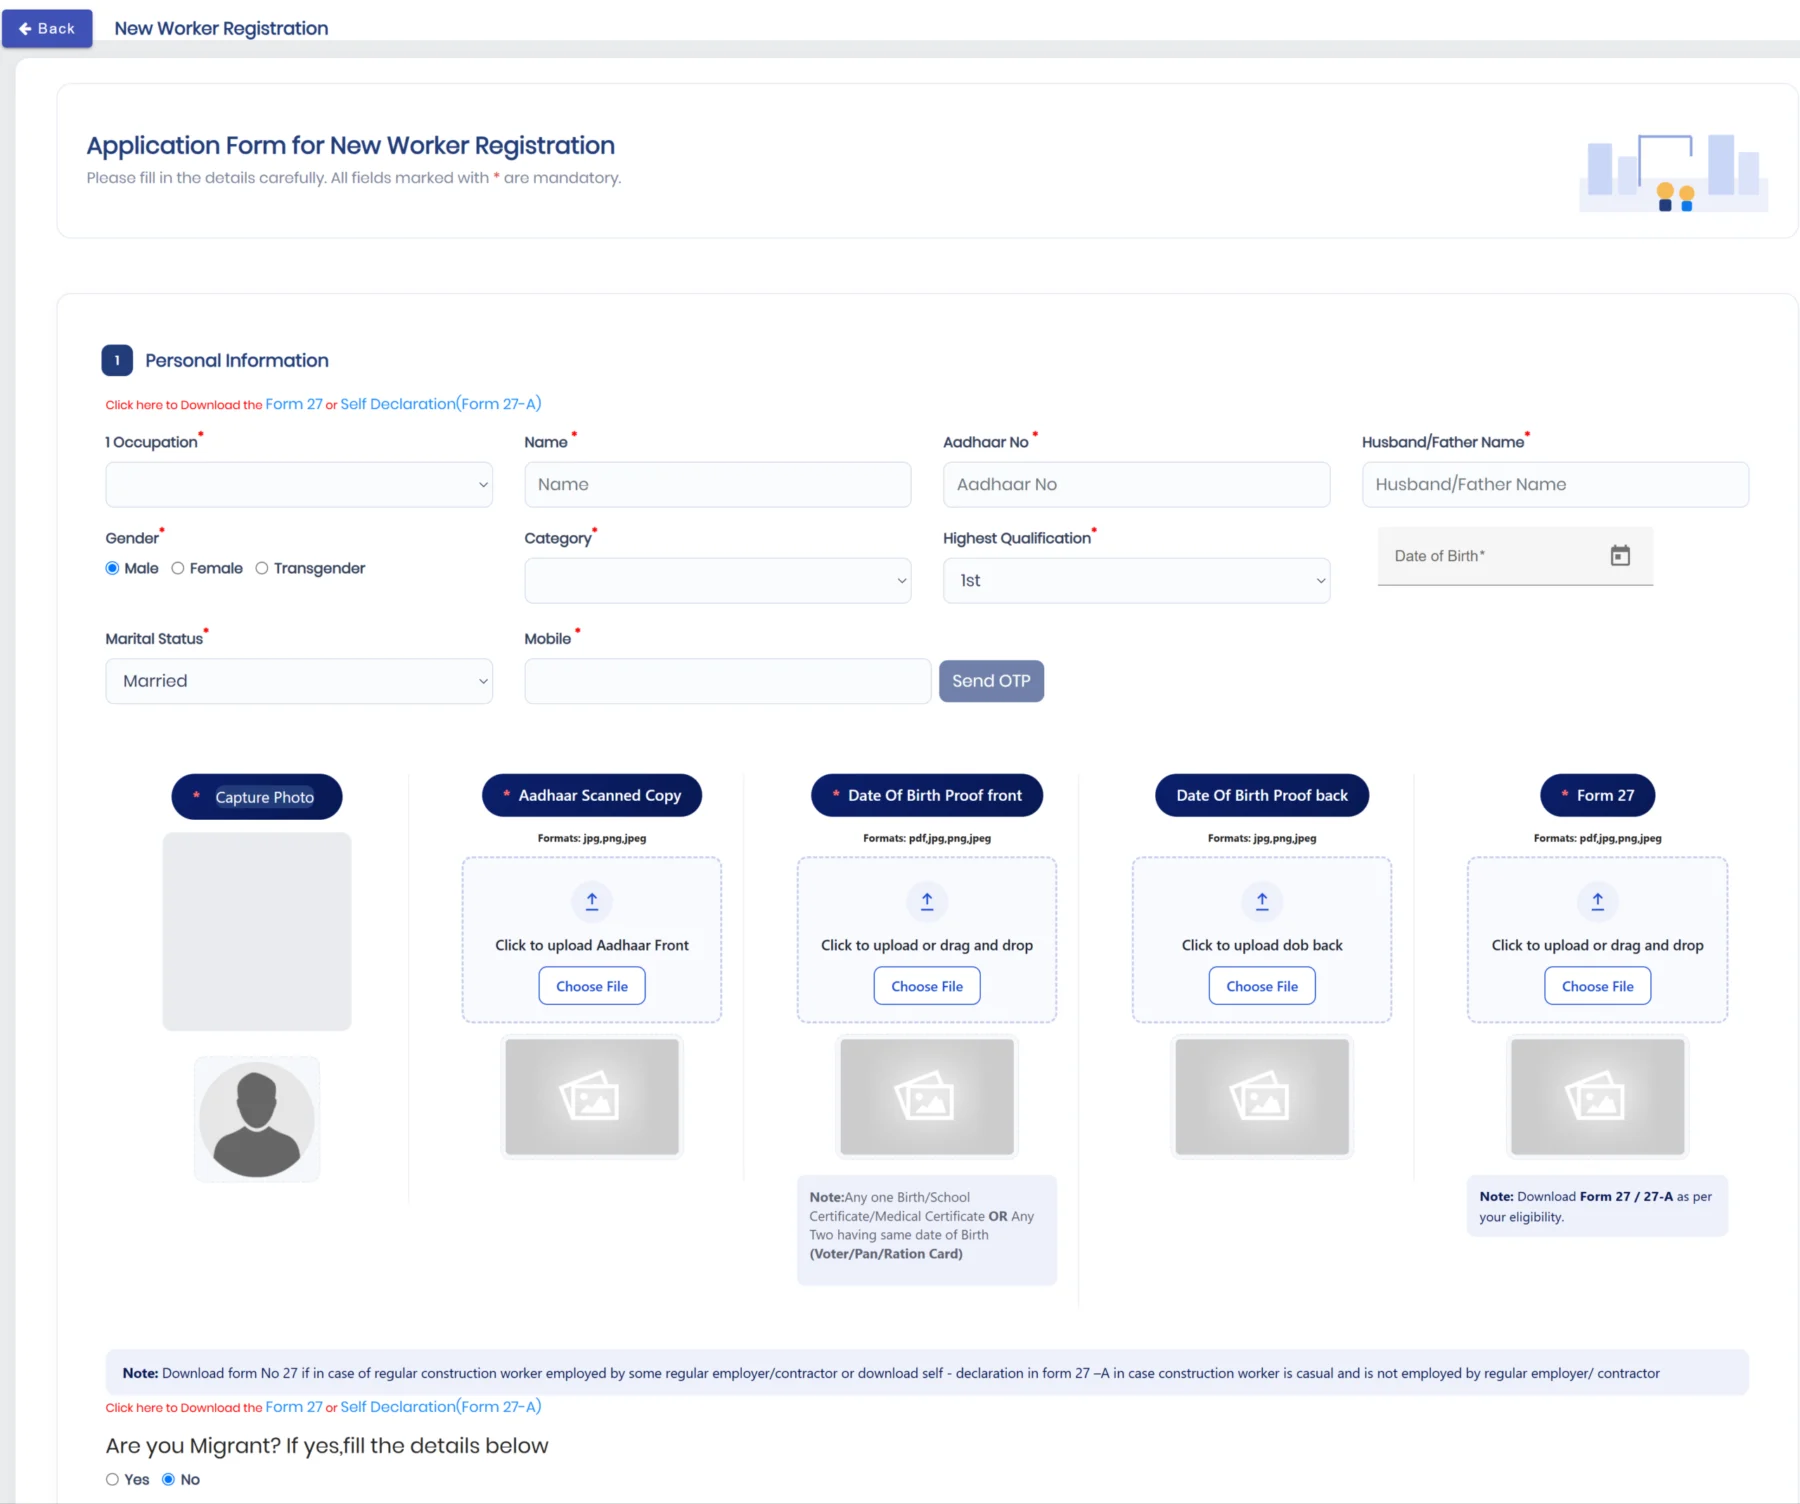1800x1504 pixels.
Task: Go Back using the Back button
Action: [x=47, y=28]
